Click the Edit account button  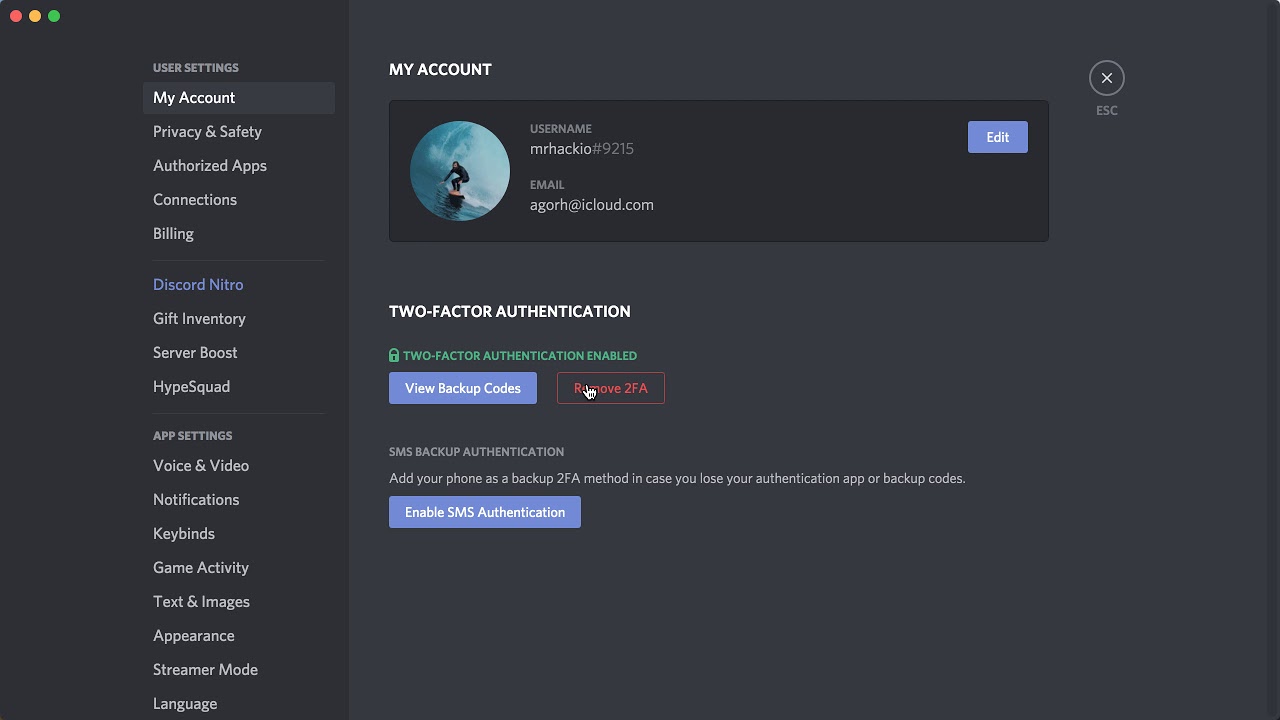[997, 137]
